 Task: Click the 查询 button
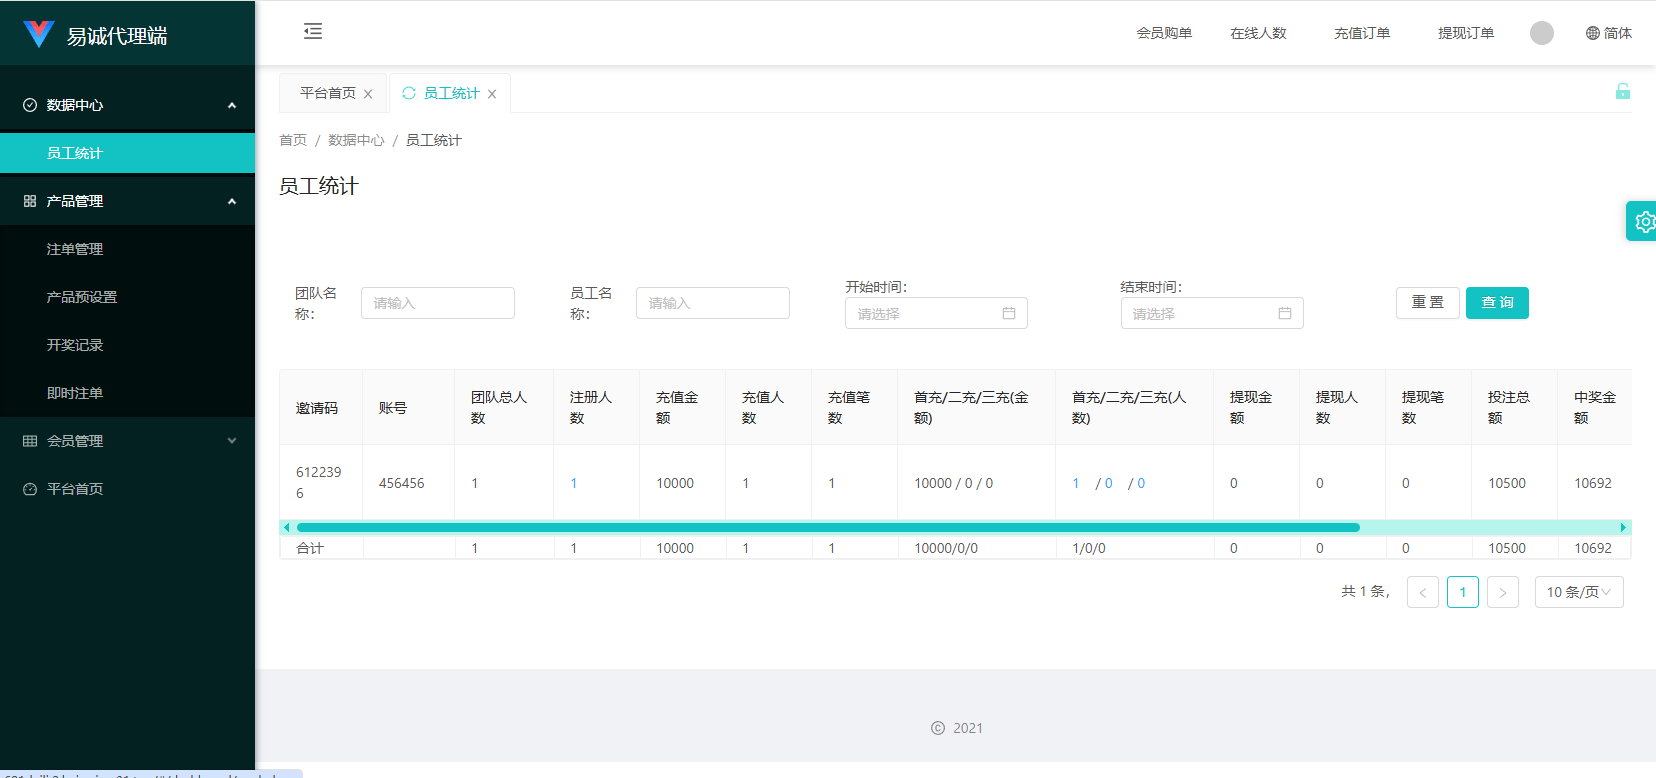click(1496, 303)
